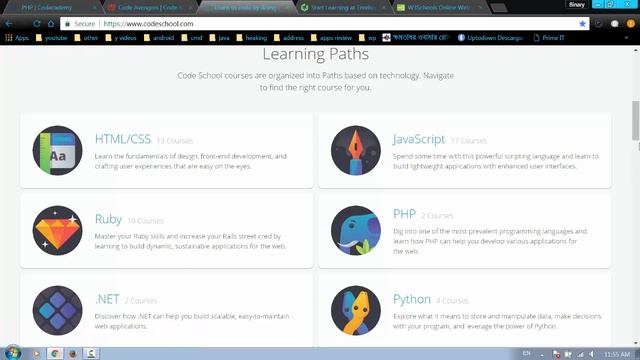Open the hacking bookmark folder
Viewport: 640px width, 360px height.
pyautogui.click(x=251, y=38)
